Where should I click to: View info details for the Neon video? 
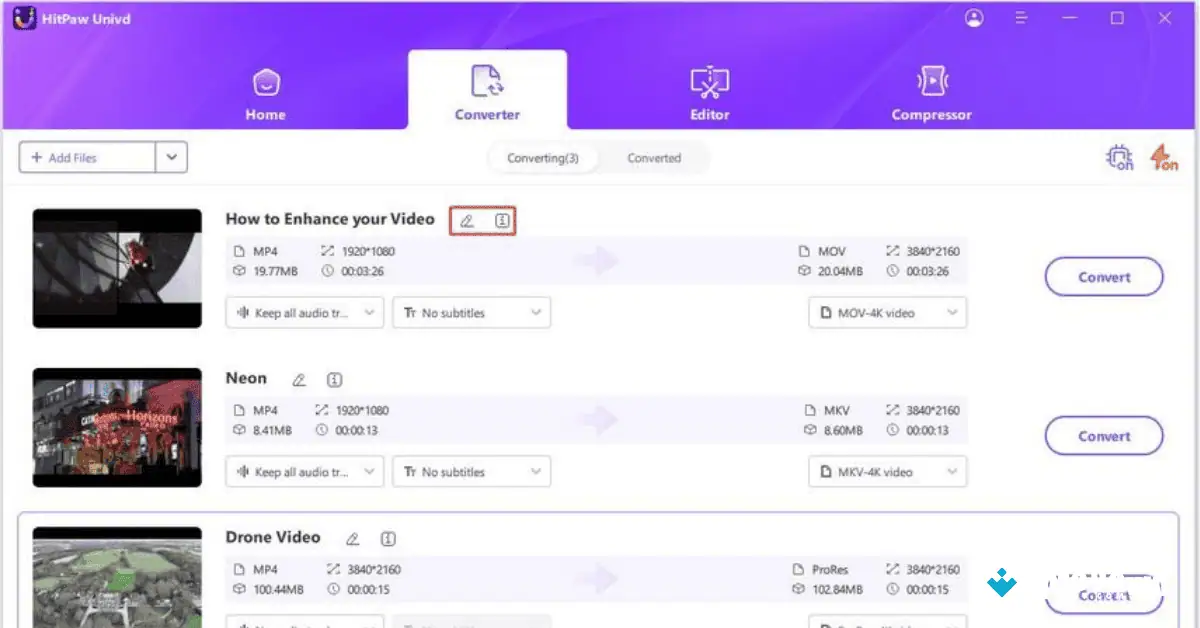point(334,379)
